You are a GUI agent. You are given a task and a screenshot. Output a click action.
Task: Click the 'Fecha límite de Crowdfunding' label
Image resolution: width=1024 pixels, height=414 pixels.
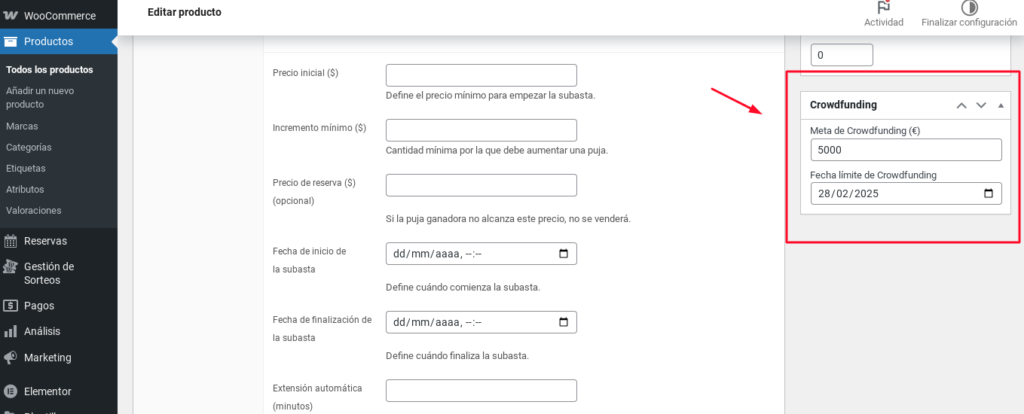[x=874, y=175]
